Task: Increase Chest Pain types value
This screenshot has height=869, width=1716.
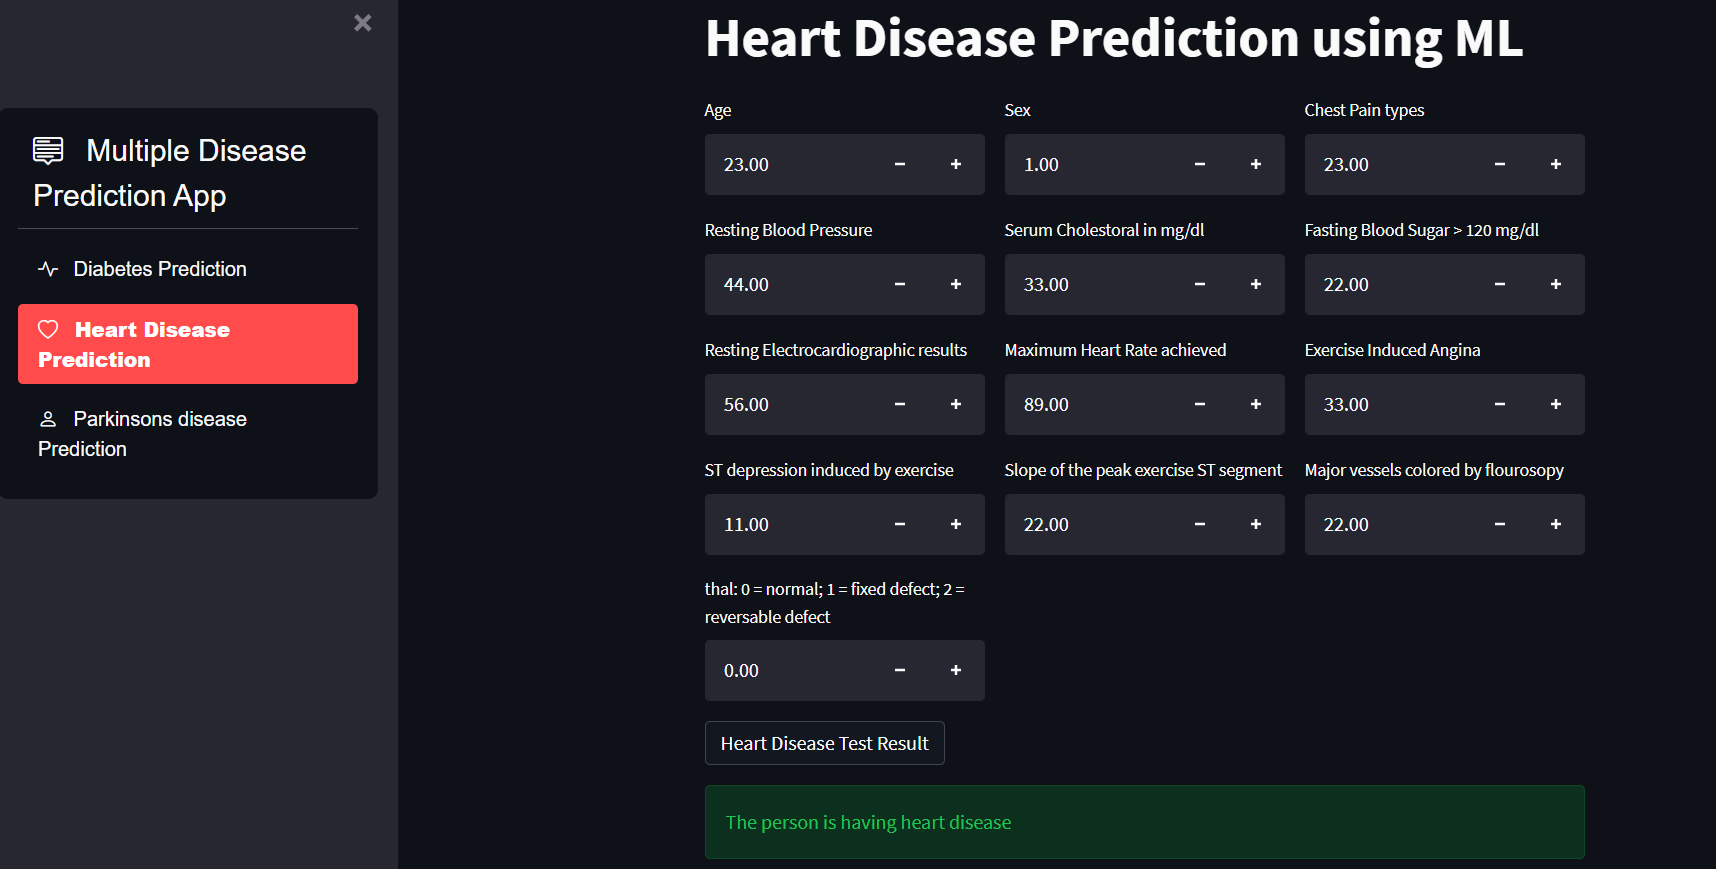Action: coord(1555,164)
